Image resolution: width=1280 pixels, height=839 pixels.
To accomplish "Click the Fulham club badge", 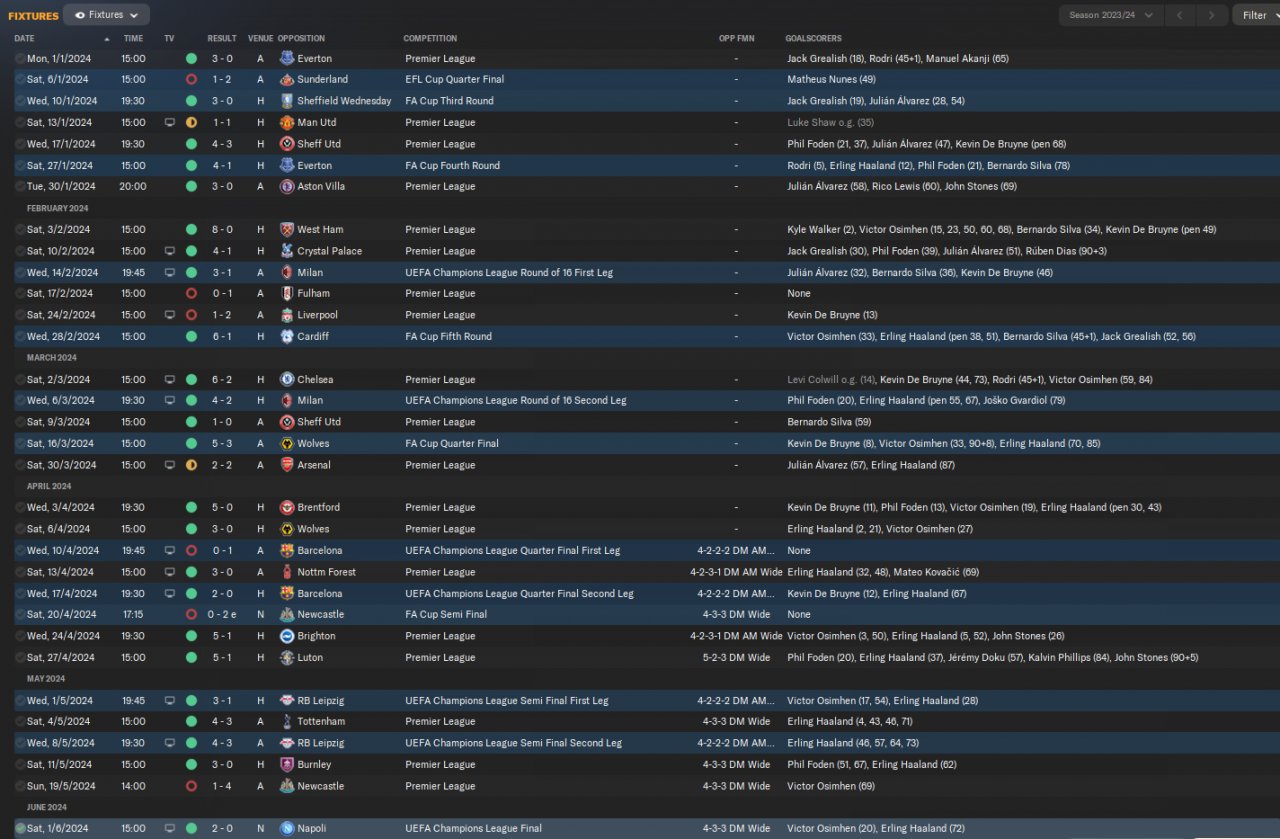I will pos(287,294).
